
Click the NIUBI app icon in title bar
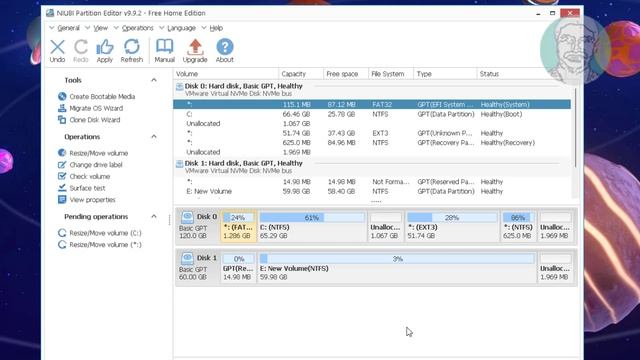tap(50, 13)
